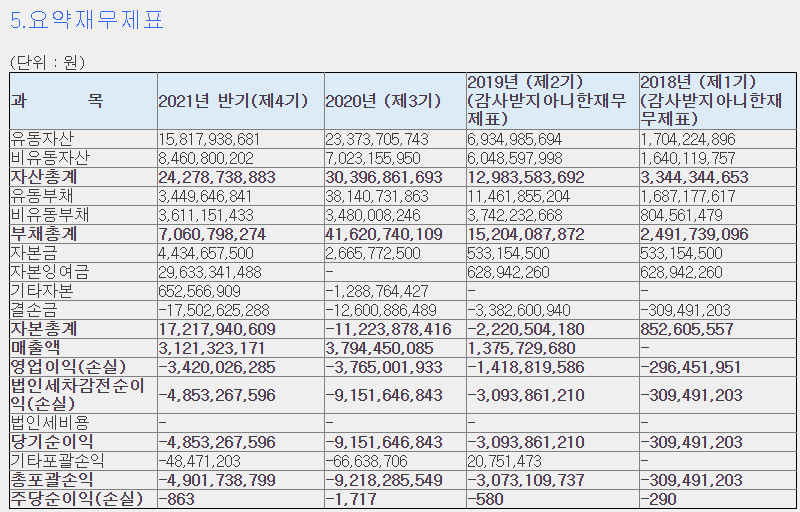Viewport: 800px width, 512px height.
Task: Click the value -3,420,026,285
Action: [217, 367]
